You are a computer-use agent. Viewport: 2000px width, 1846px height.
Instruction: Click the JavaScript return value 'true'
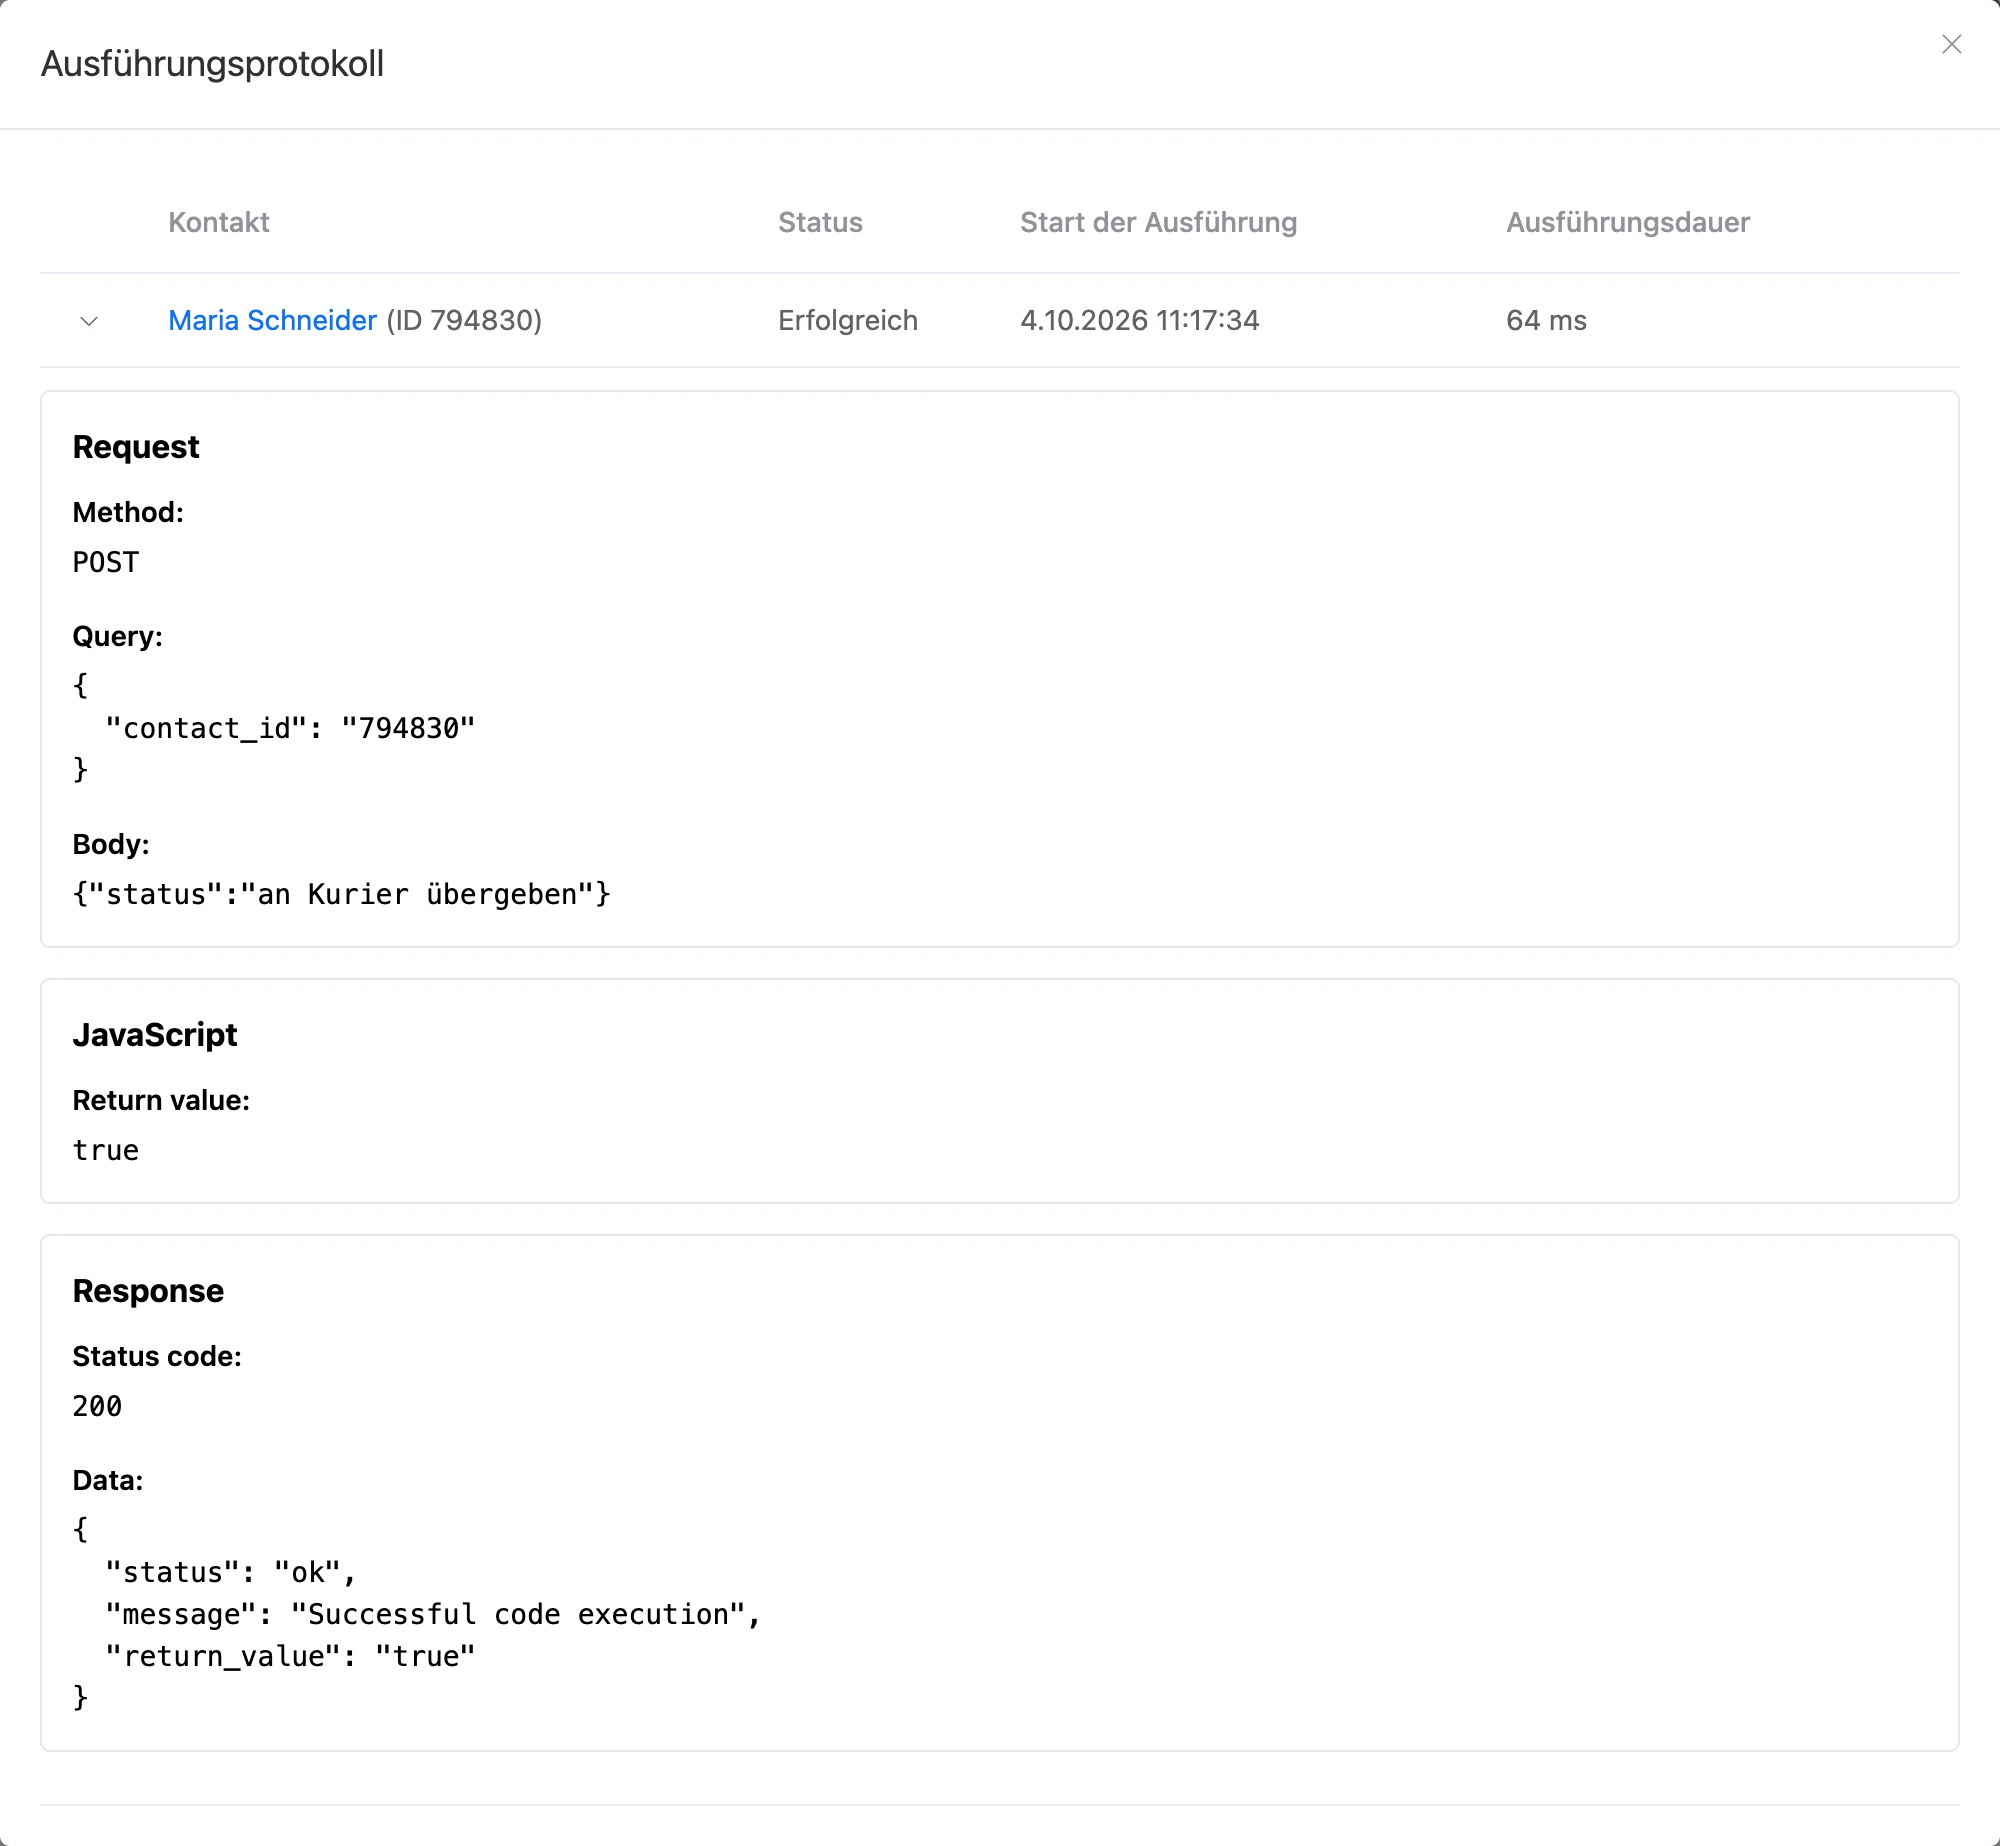106,1150
